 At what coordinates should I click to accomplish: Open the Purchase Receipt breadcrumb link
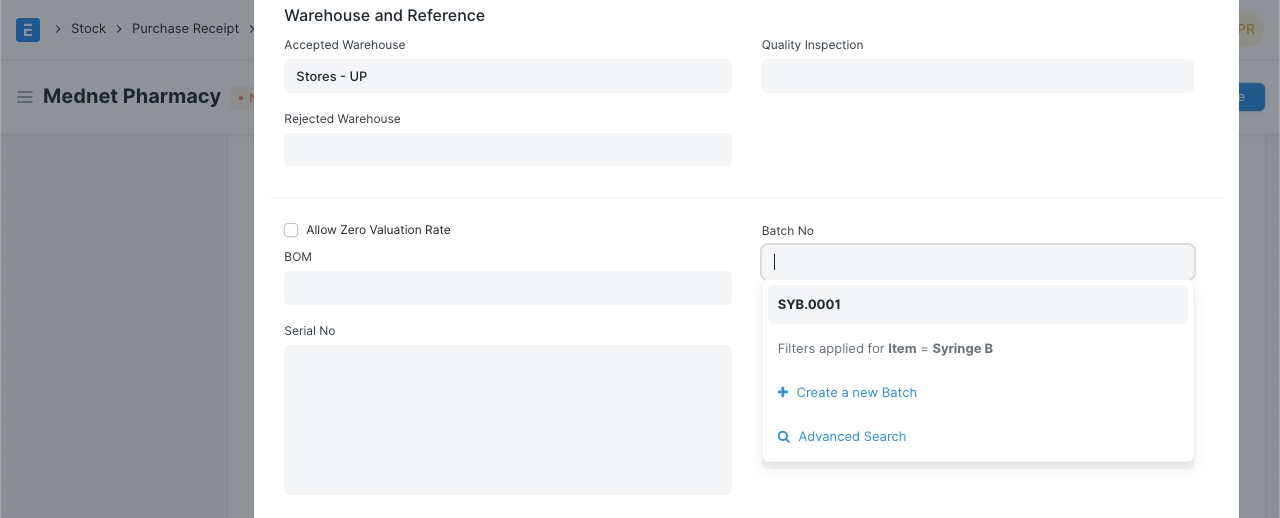click(185, 29)
